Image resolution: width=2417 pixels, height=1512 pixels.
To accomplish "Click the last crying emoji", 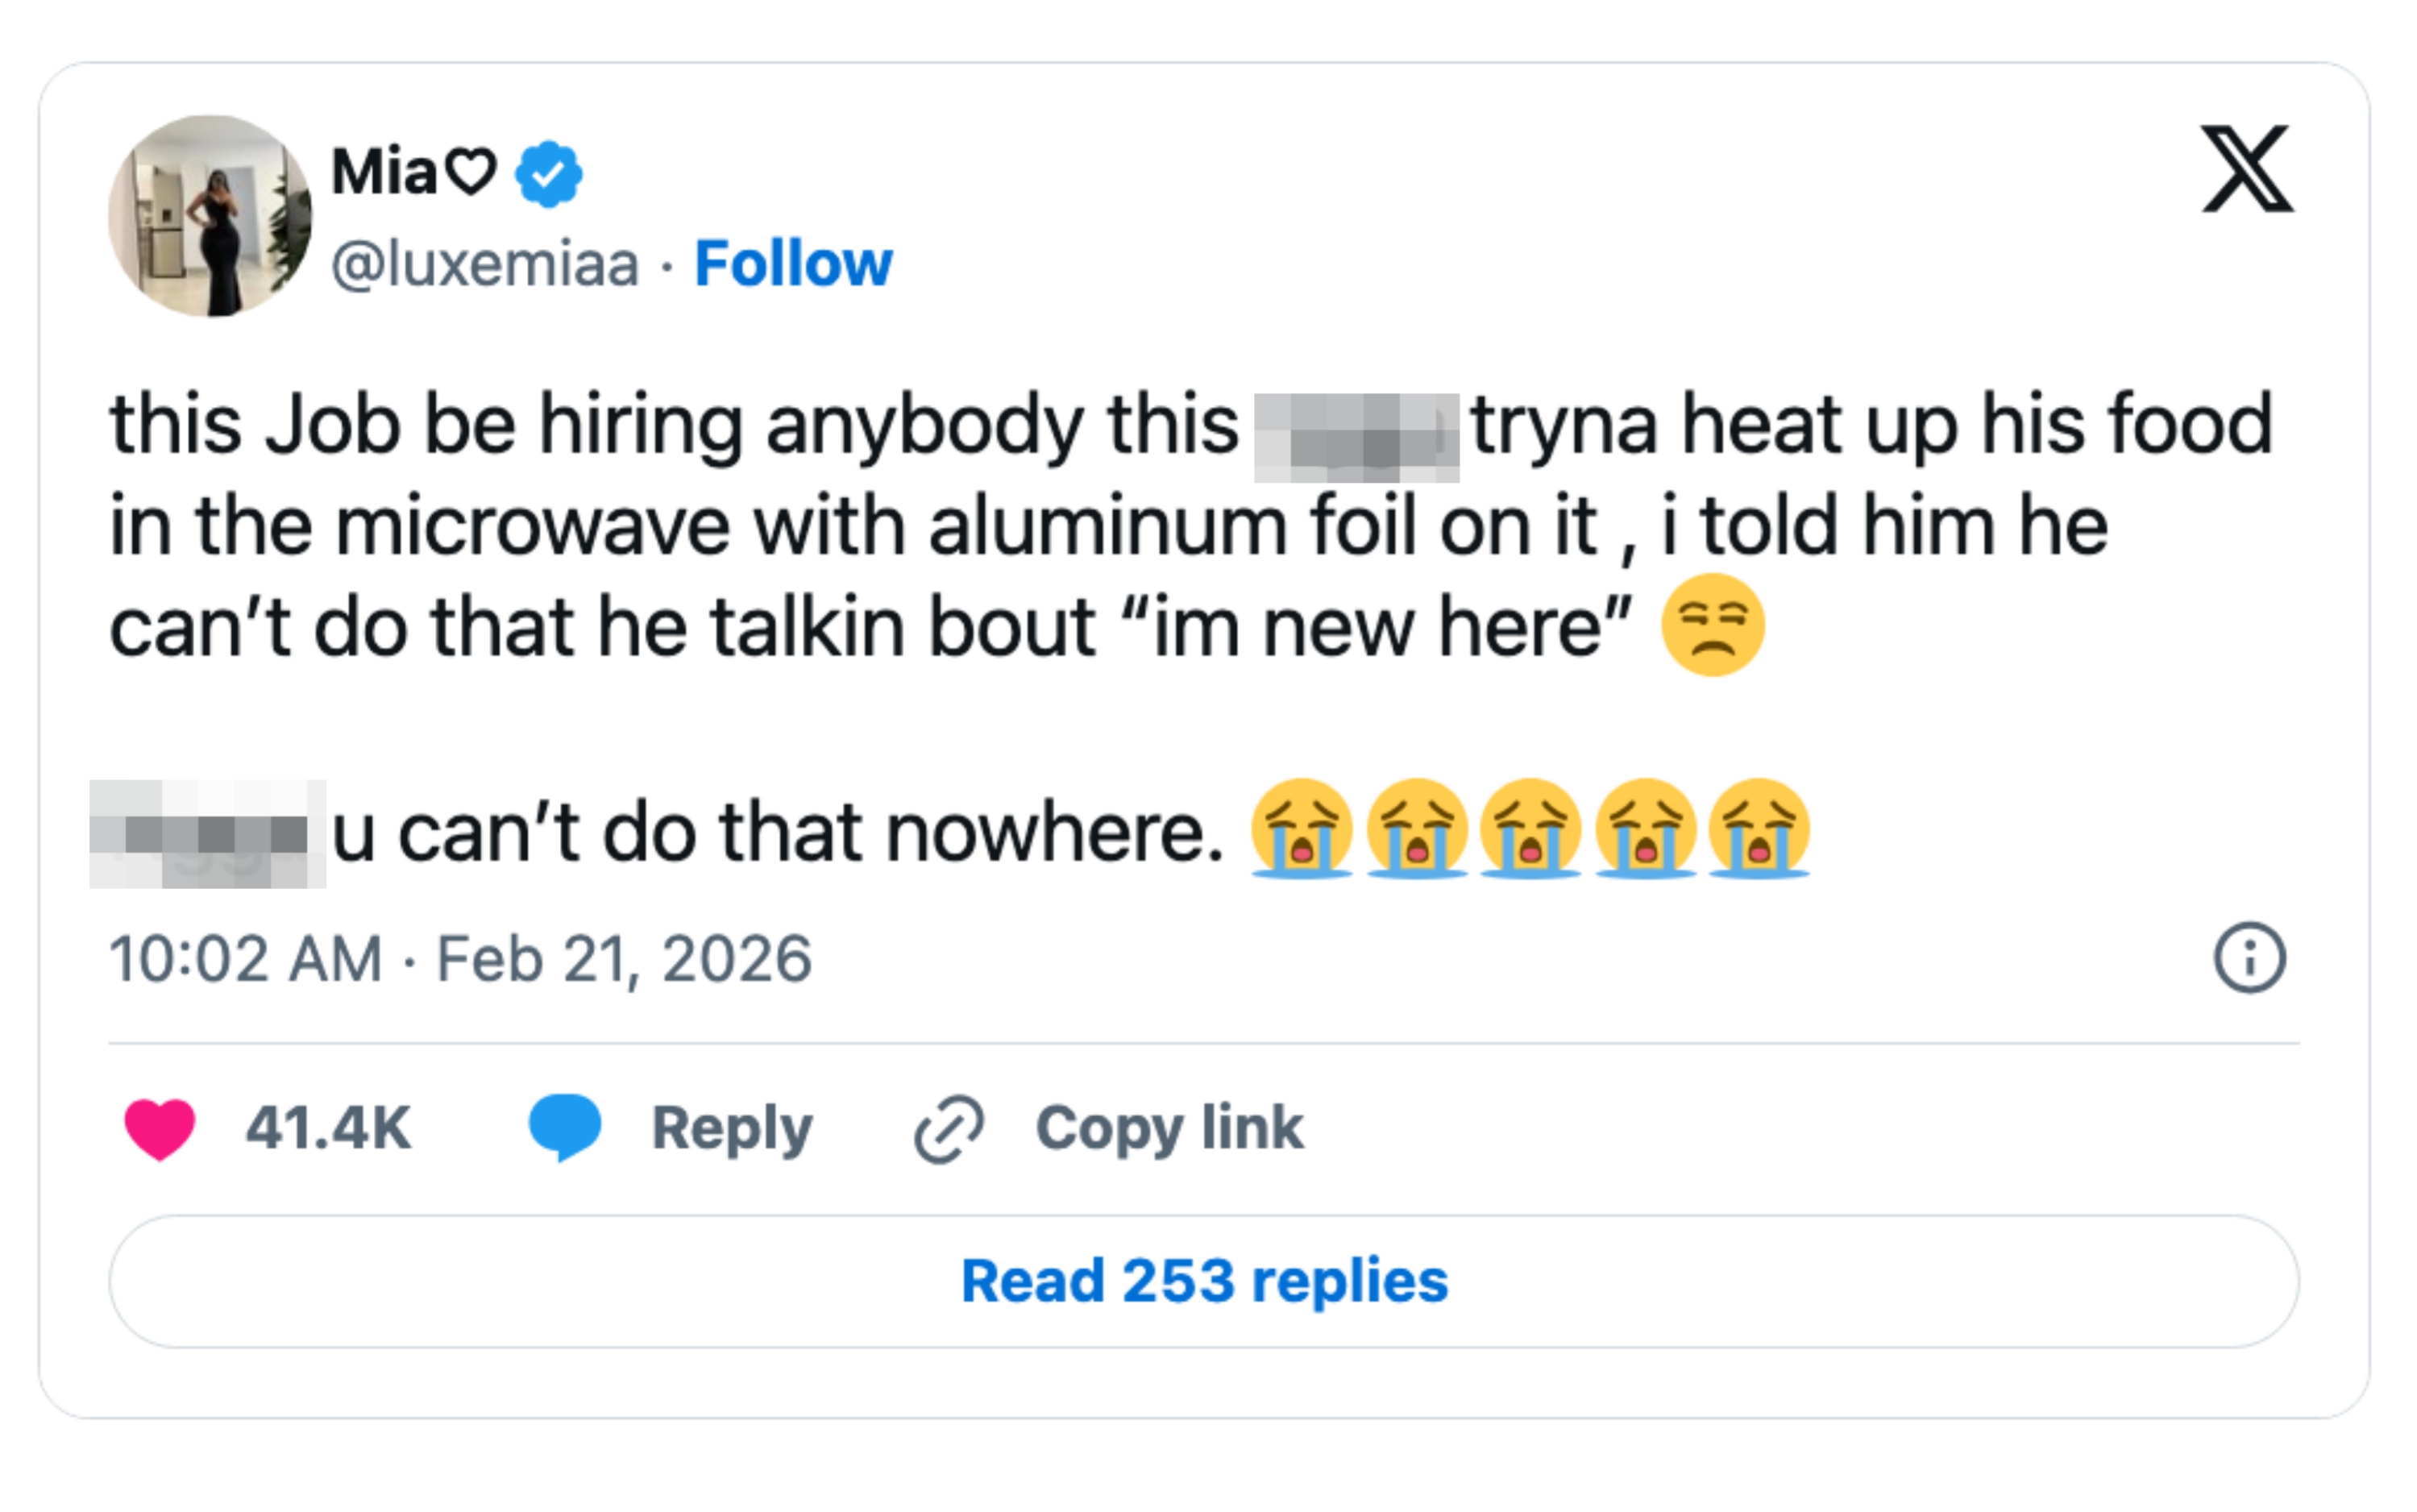I will [x=1759, y=829].
